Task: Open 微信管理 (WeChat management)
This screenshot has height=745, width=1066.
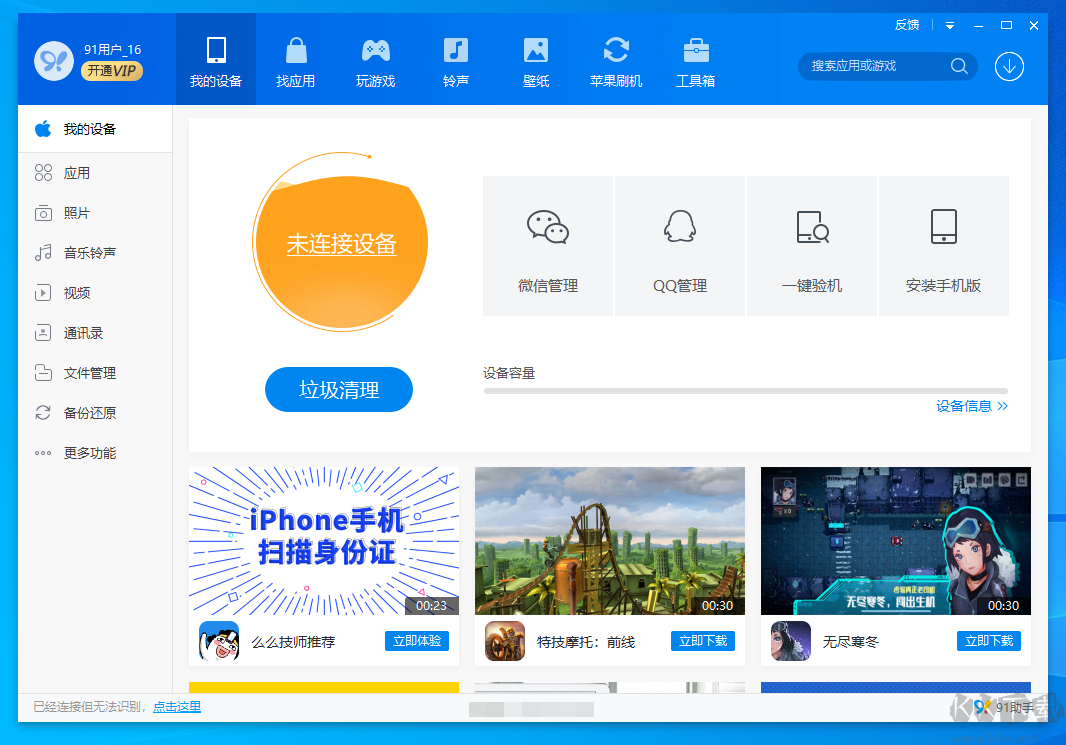Action: (547, 245)
